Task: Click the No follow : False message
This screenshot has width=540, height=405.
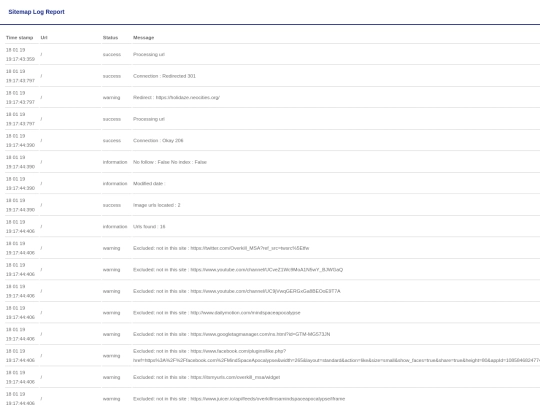Action: pyautogui.click(x=170, y=162)
